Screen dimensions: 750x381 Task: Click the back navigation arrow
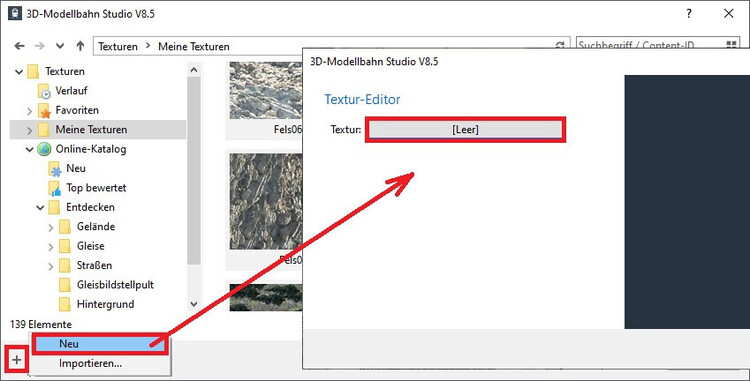(19, 46)
